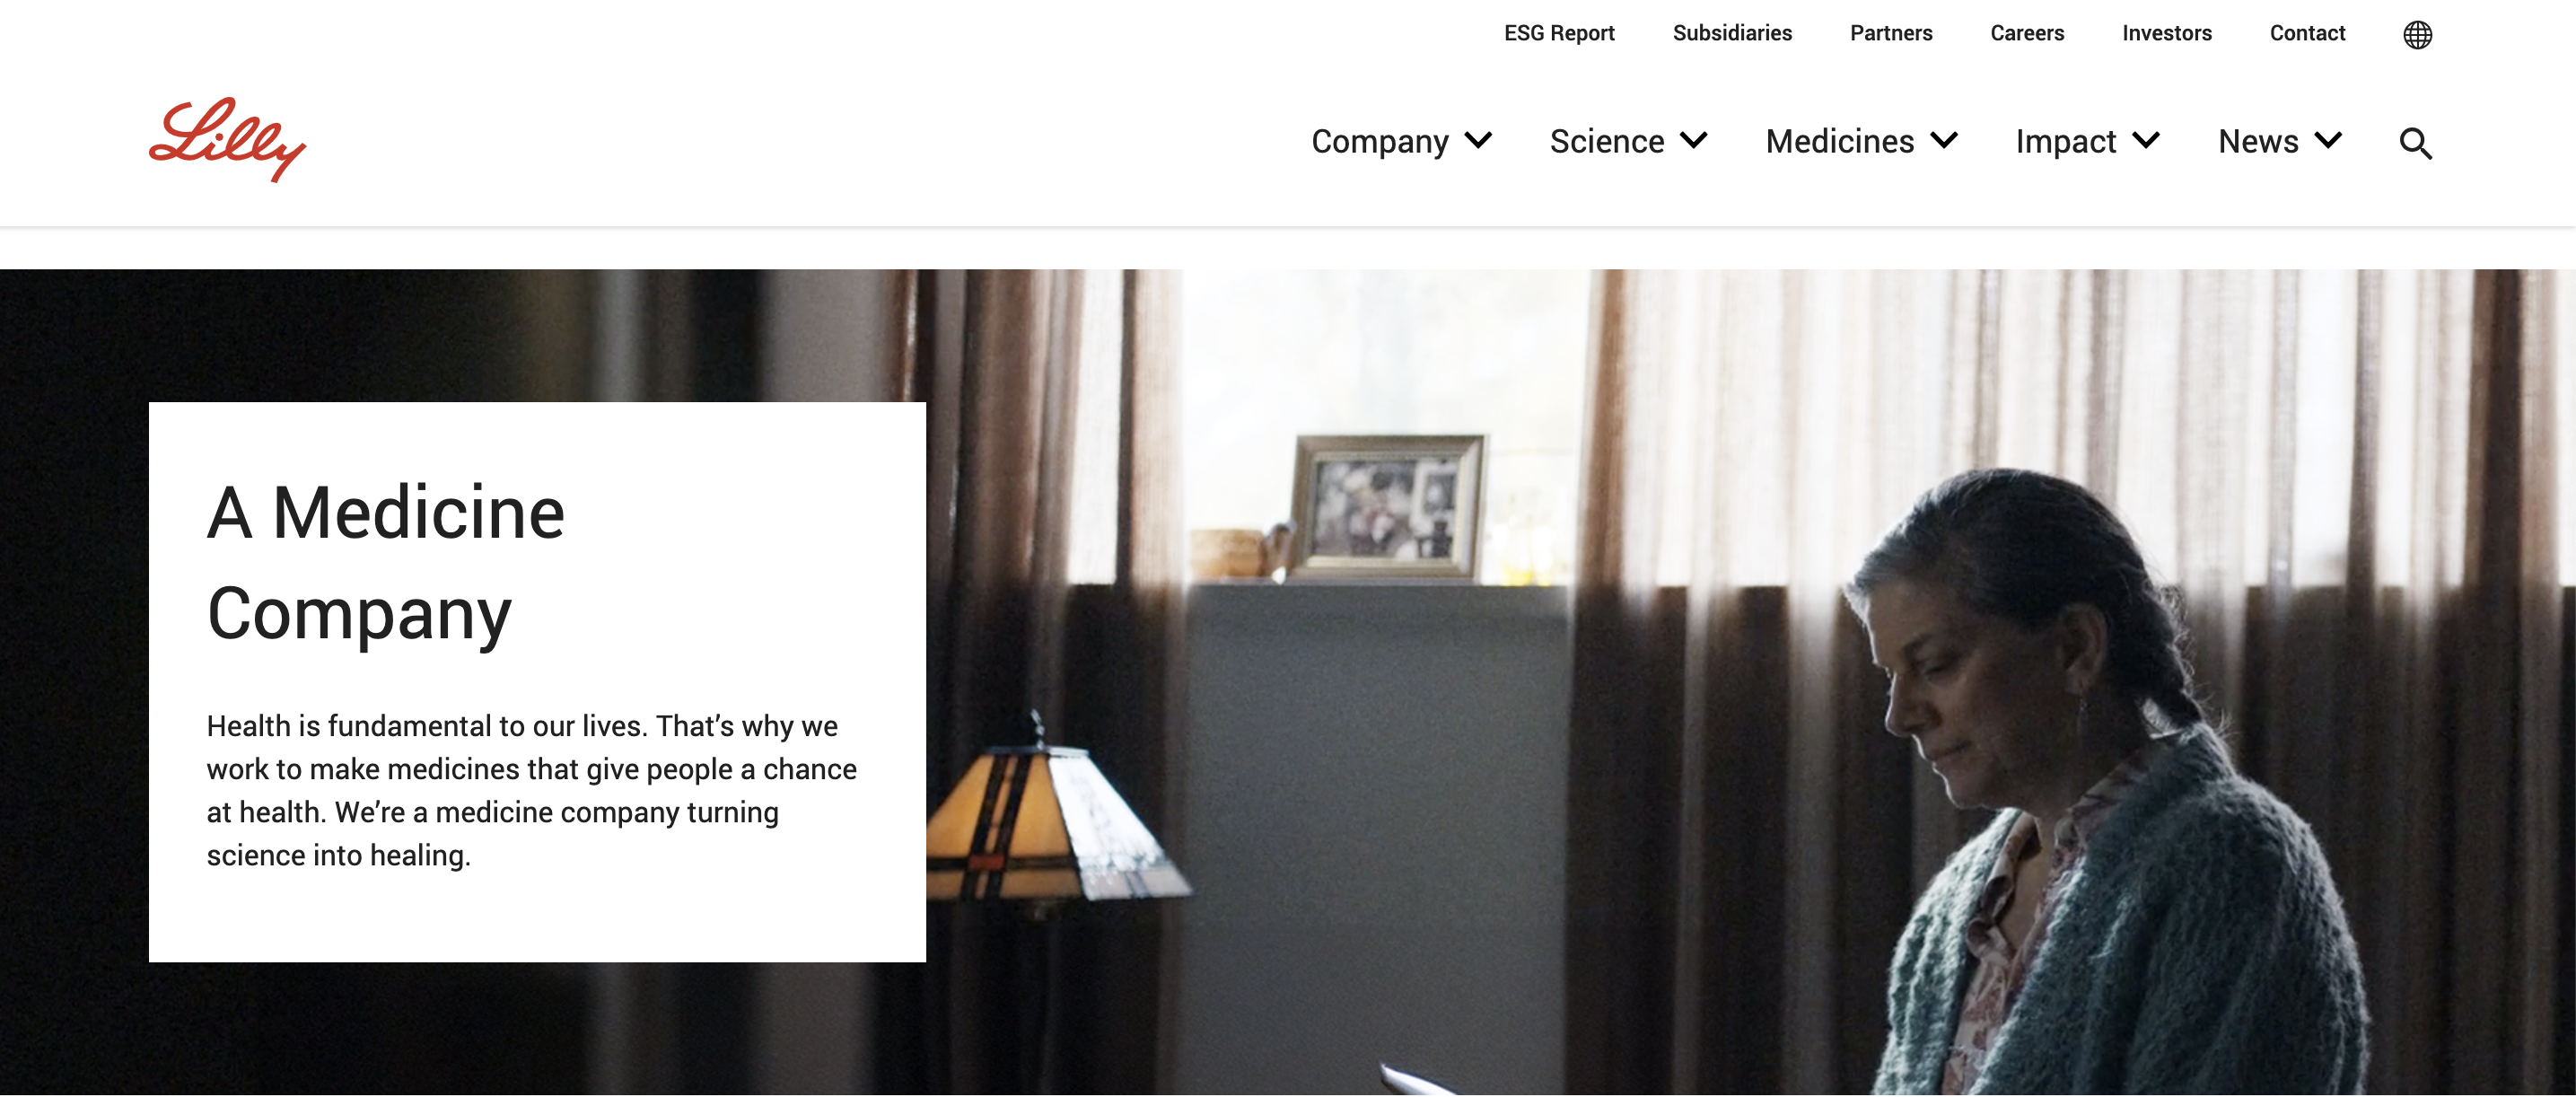
Task: Expand the News dropdown chevron
Action: (x=2328, y=141)
